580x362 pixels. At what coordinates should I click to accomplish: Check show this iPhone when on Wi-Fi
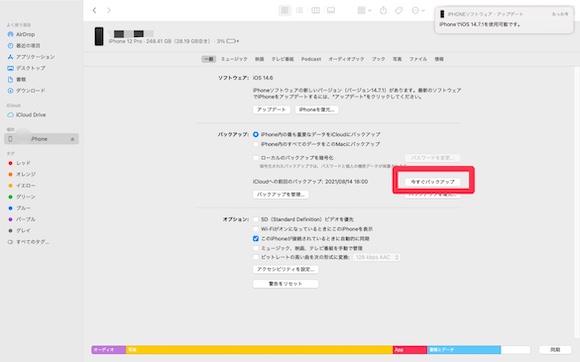pyautogui.click(x=256, y=229)
